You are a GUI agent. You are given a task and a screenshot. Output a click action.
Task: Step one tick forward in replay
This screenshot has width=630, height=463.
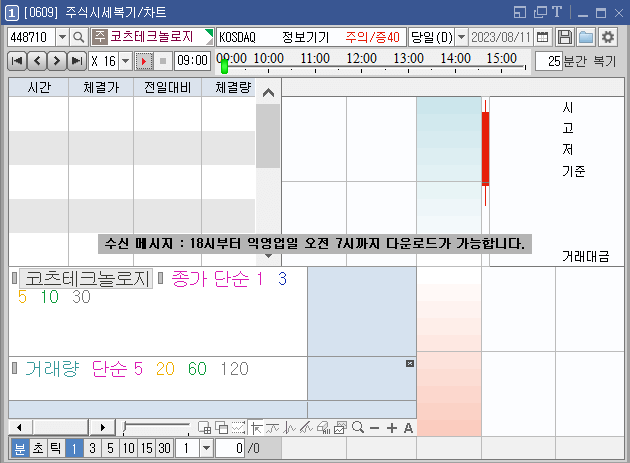coord(57,61)
